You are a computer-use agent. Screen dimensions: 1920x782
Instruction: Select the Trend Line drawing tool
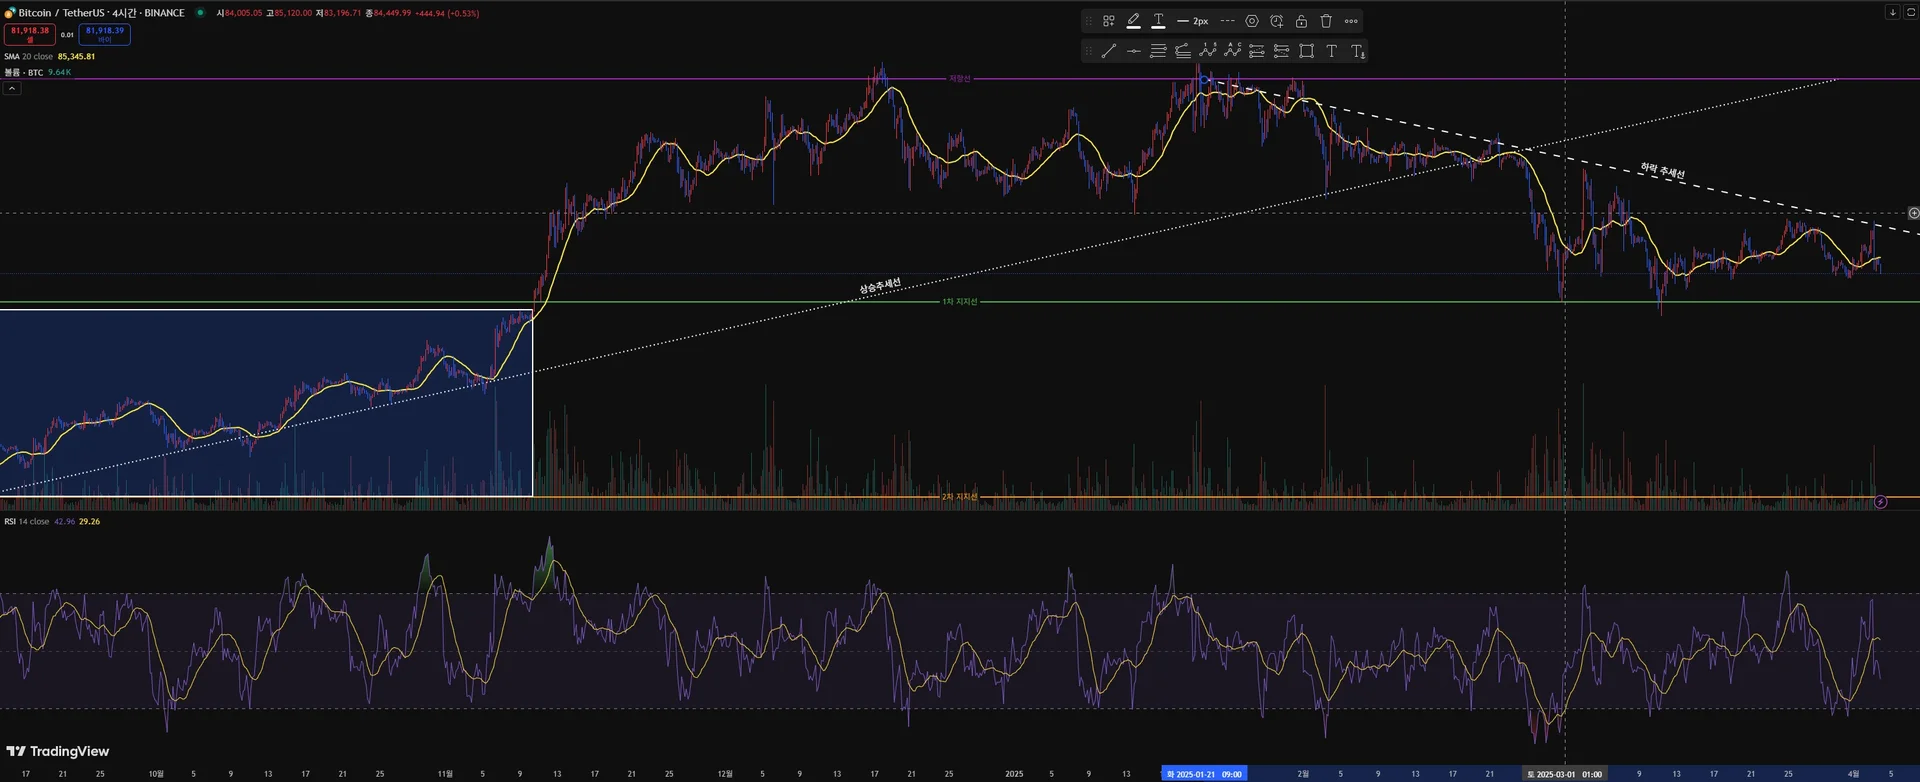click(1109, 51)
